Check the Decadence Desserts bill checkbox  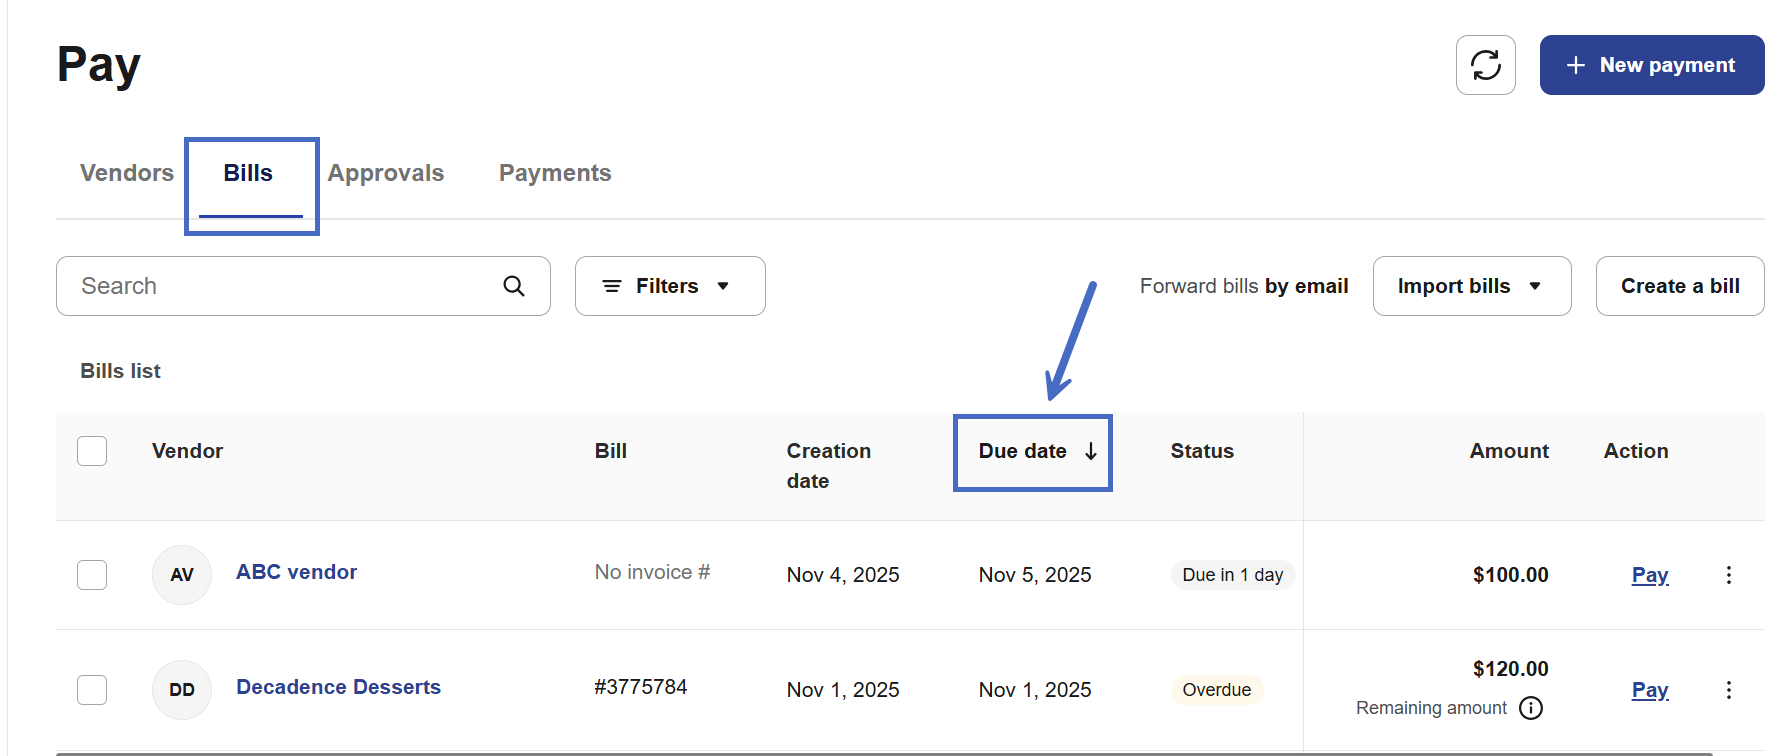click(x=92, y=690)
